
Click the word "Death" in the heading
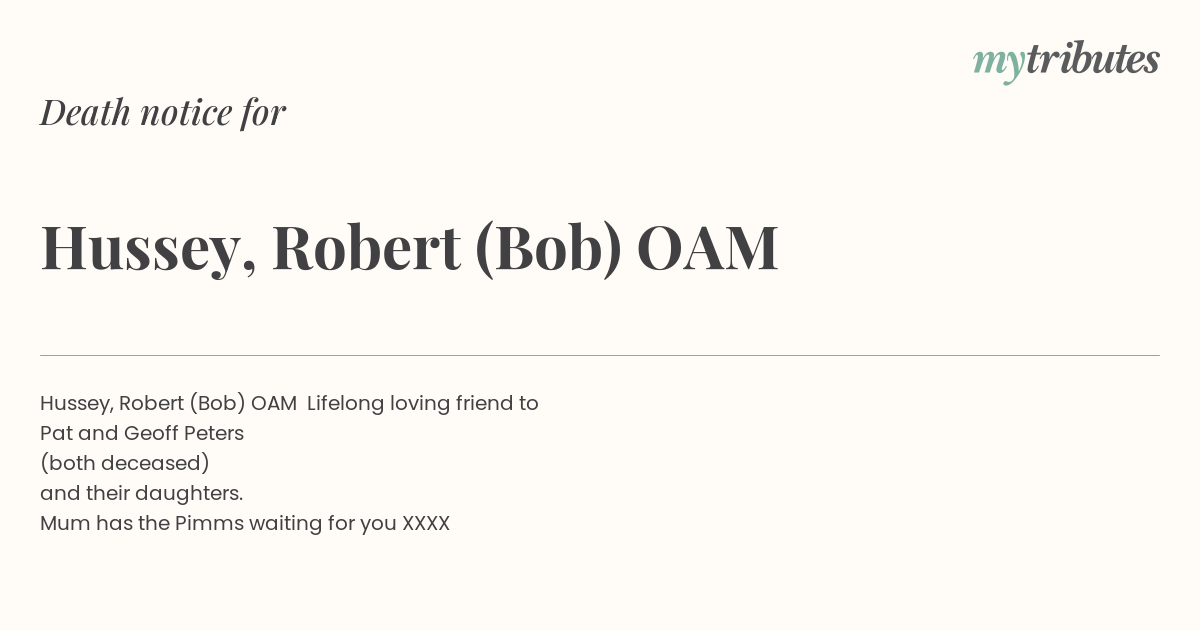pos(85,112)
